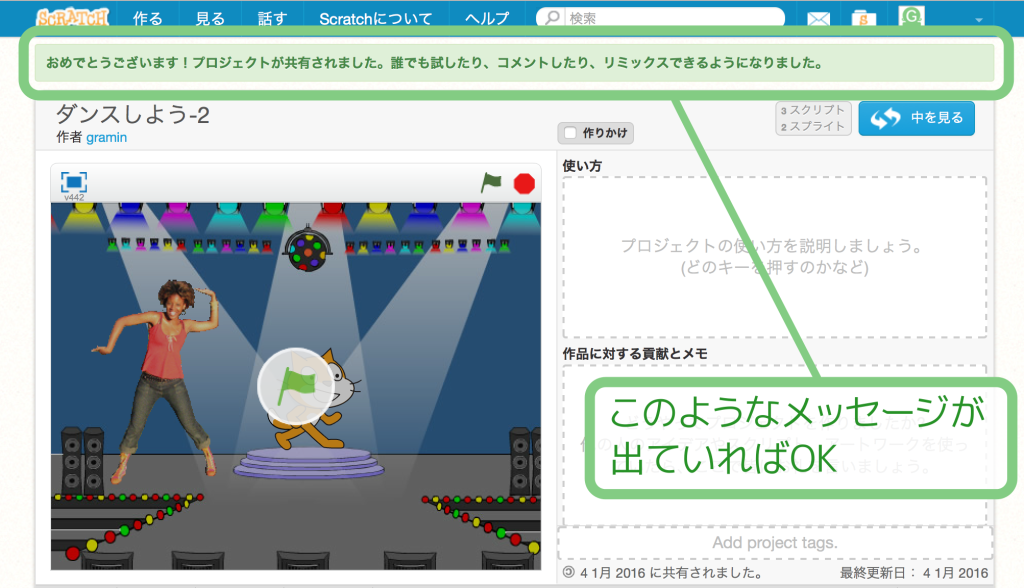Screen dimensions: 1024x588
Task: Click the dancer sprite on stage
Action: (x=158, y=379)
